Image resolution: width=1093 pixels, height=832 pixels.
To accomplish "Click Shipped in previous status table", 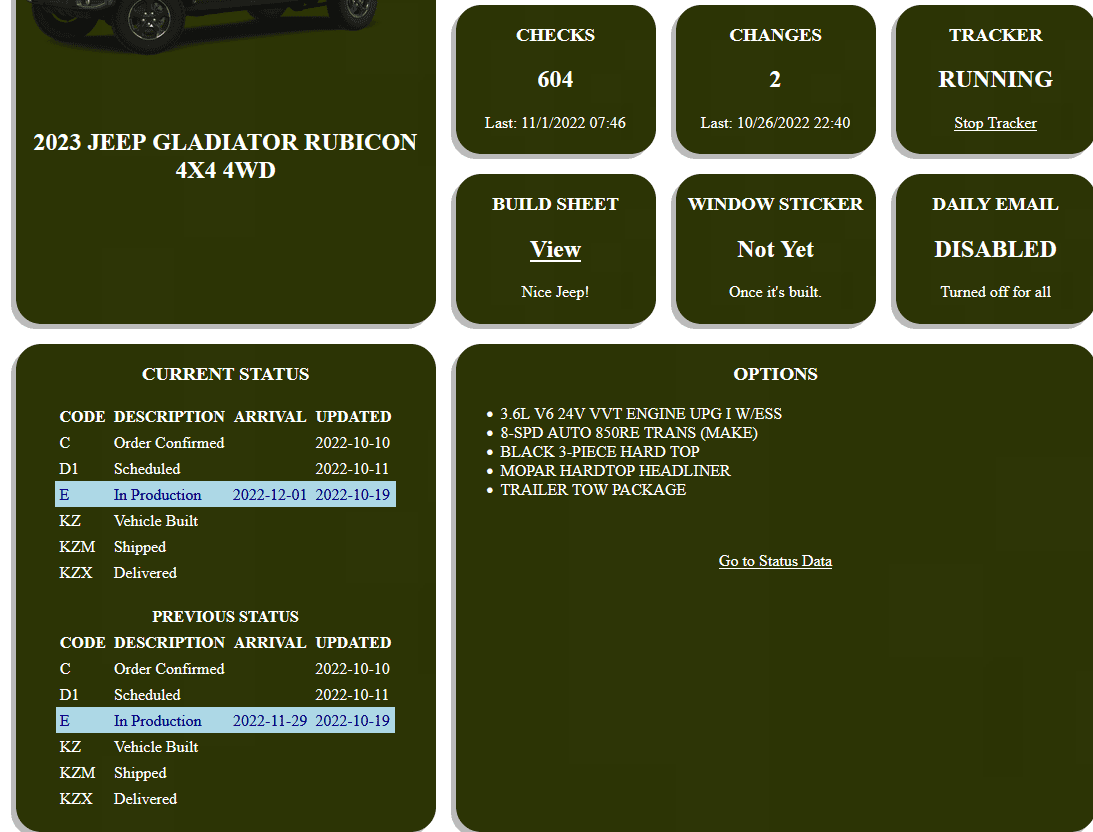I will (x=139, y=773).
